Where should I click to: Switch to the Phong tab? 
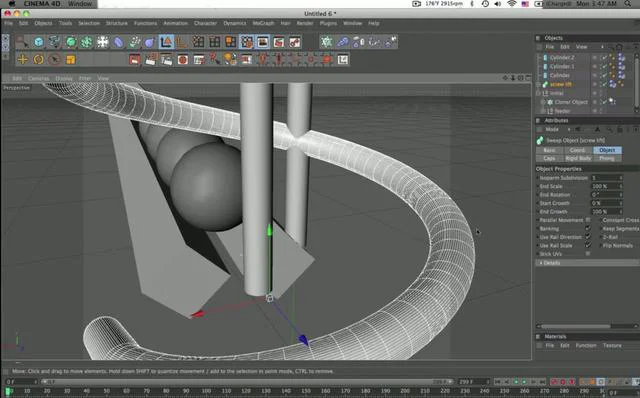click(x=607, y=158)
